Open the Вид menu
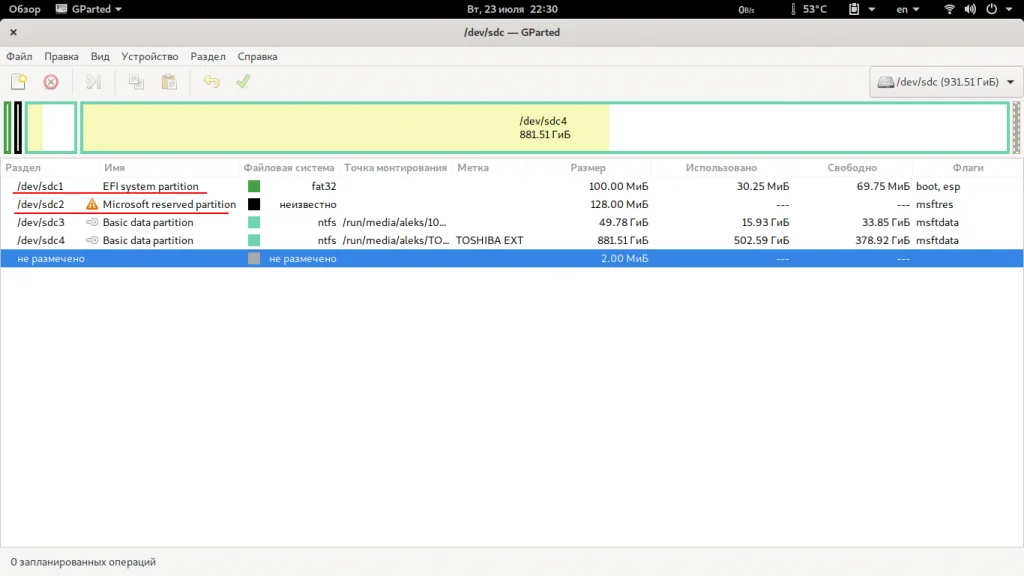 [100, 56]
